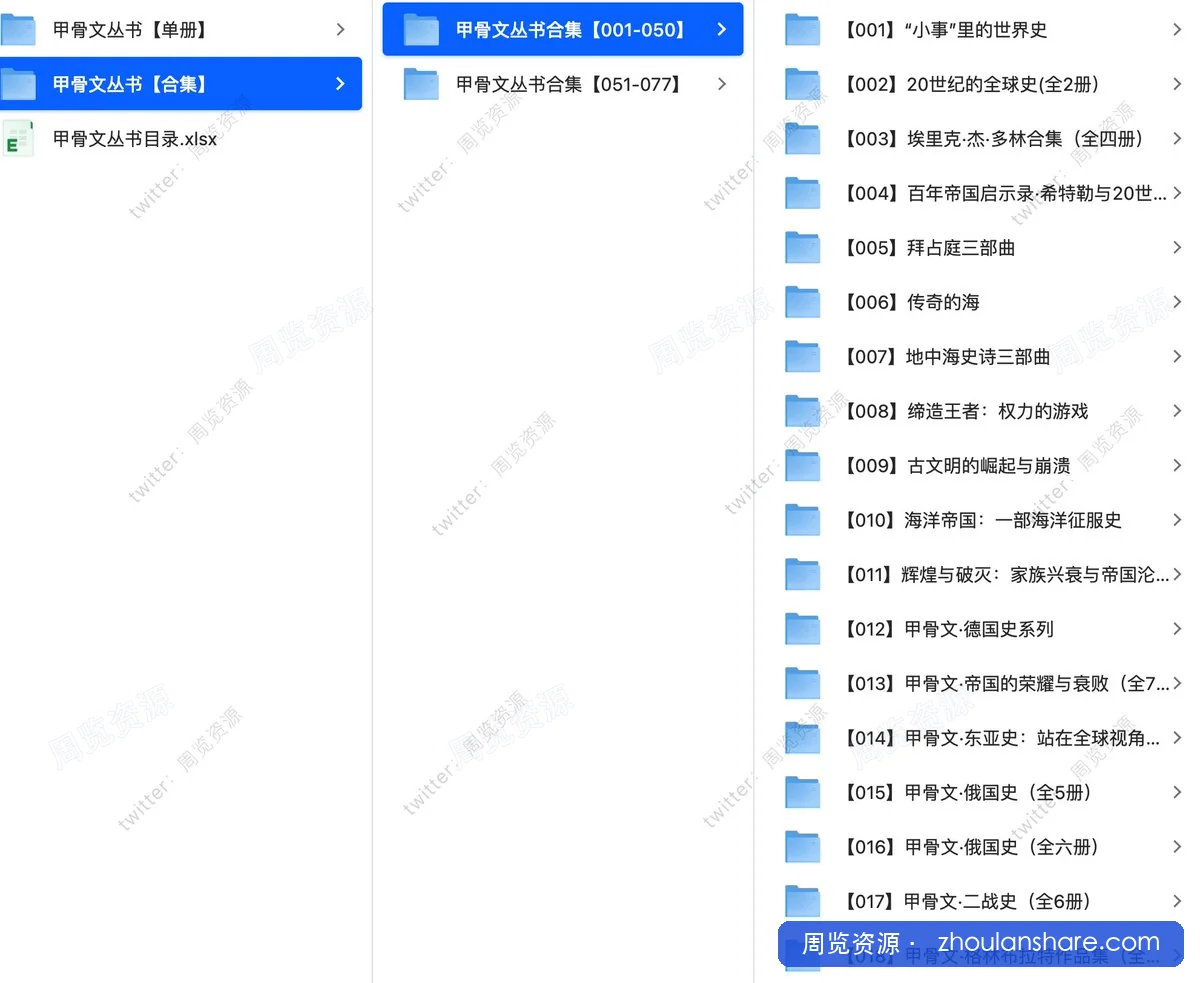The image size is (1200, 983).
Task: Click the folder icon for 【016】甲骨文·俄国史
Action: click(x=802, y=847)
